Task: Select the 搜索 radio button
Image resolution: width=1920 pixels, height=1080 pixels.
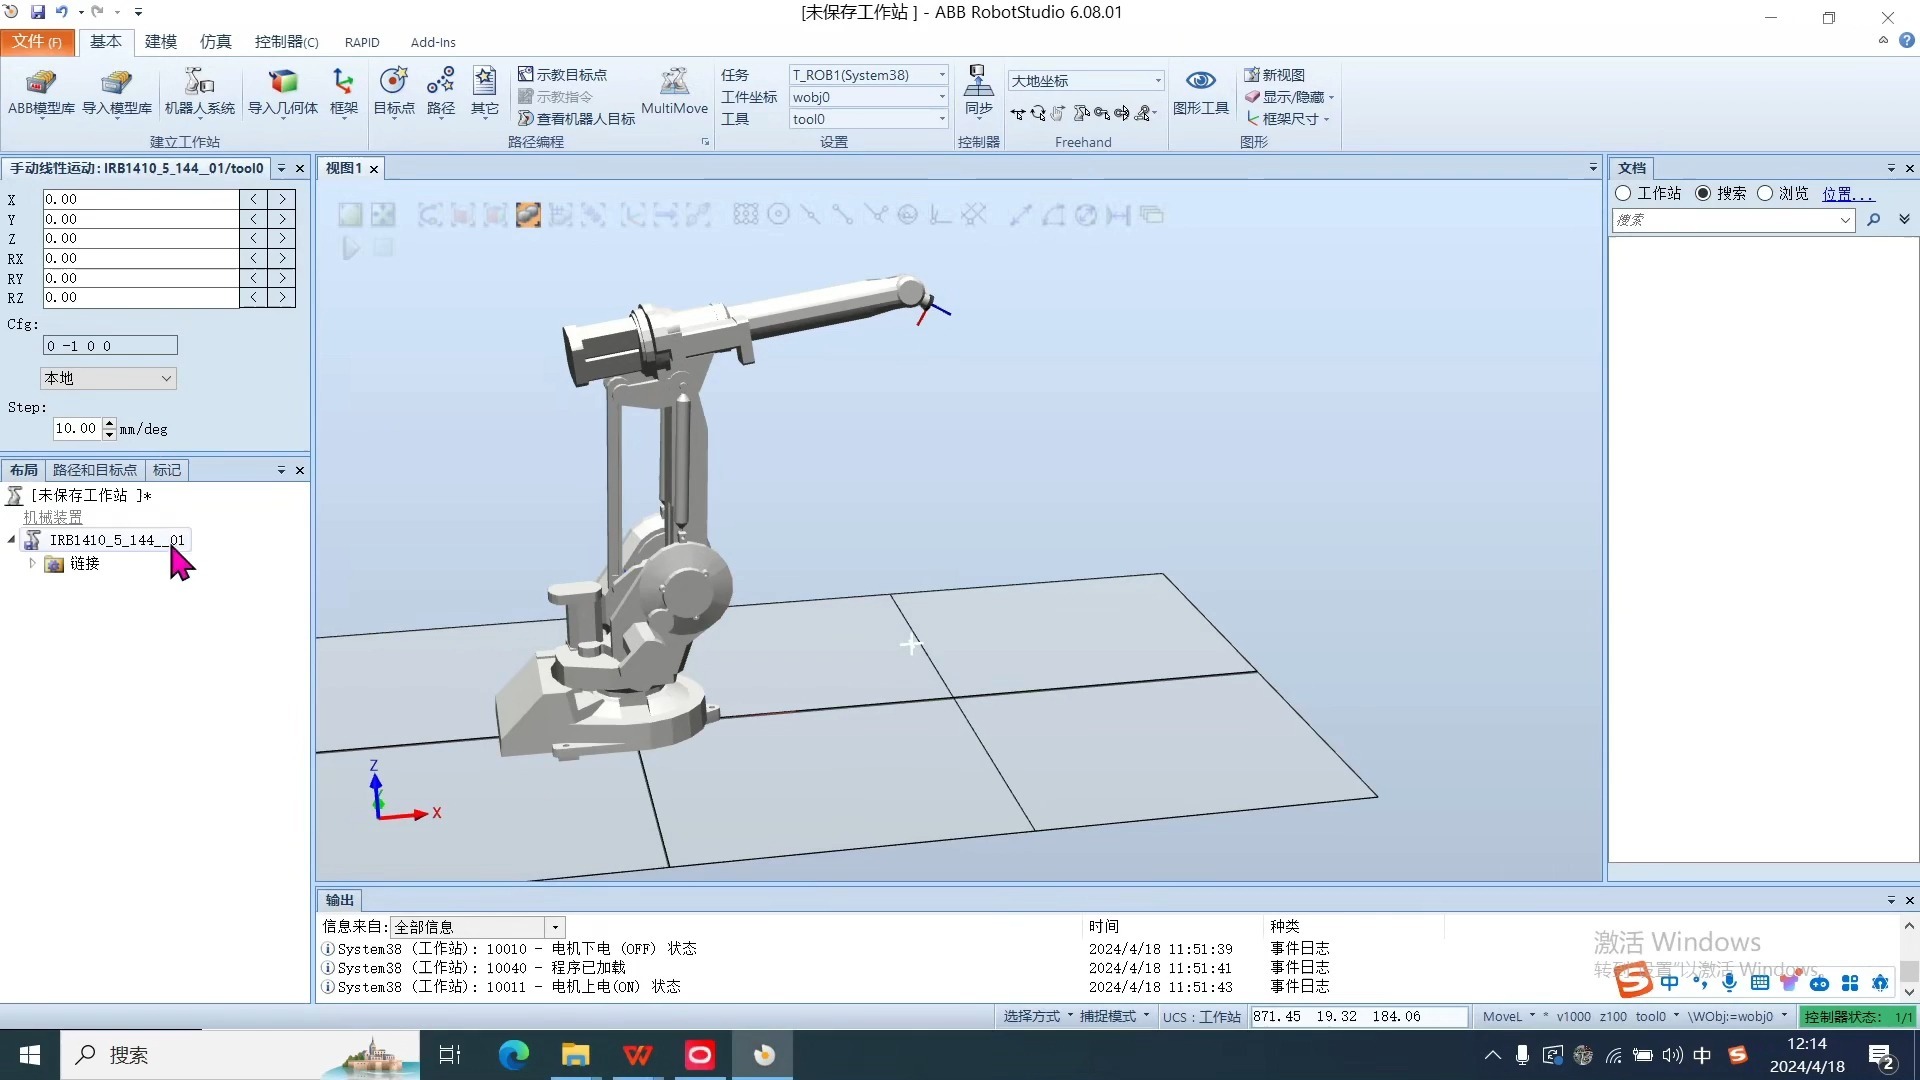Action: coord(1703,193)
